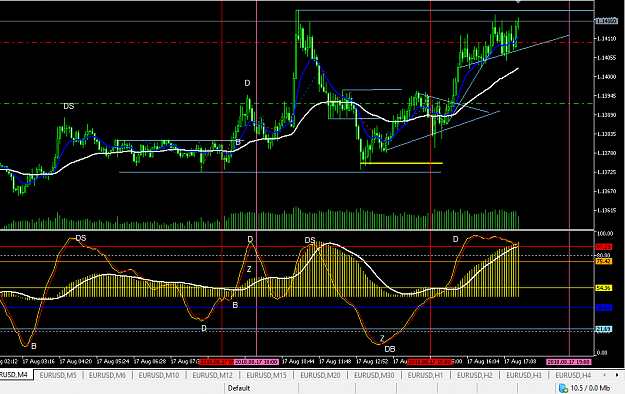625x394 pixels.
Task: Click the 10.5 / 0.0 Mb traffic indicator
Action: (590, 388)
